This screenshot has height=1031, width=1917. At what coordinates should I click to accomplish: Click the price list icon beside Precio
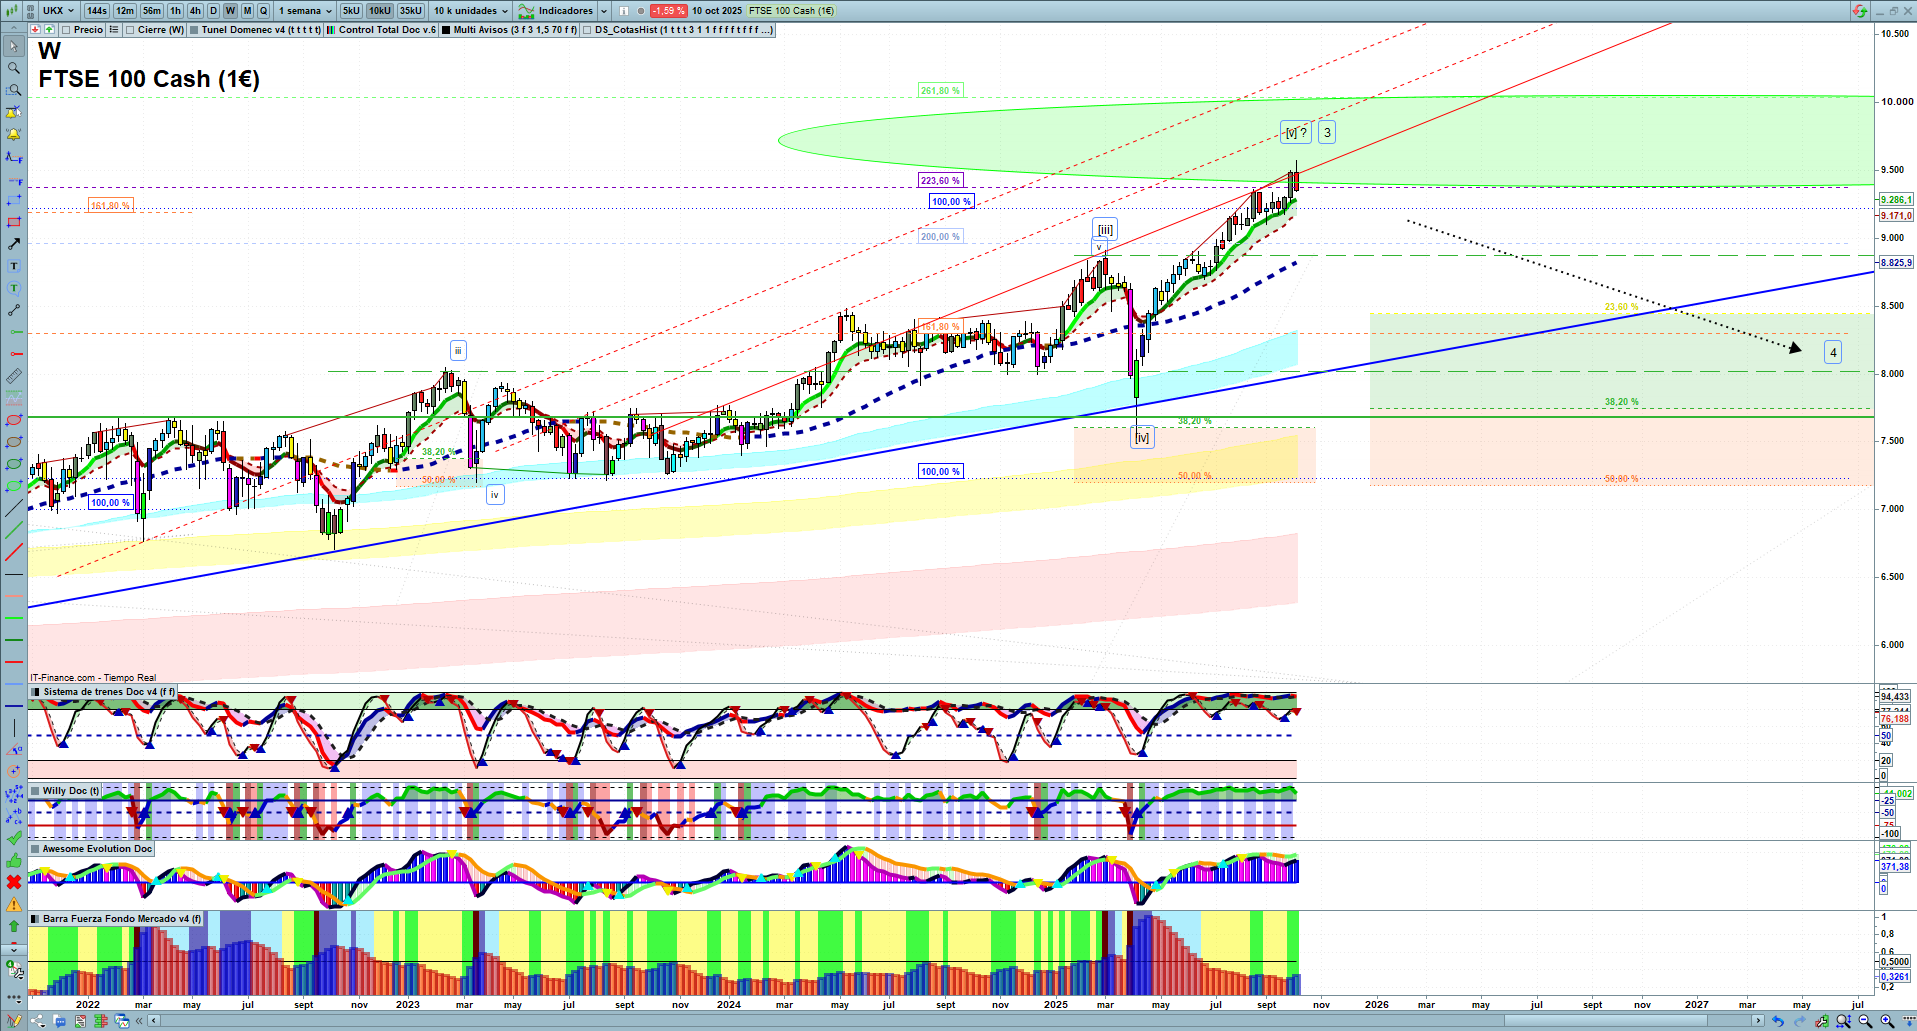(114, 30)
